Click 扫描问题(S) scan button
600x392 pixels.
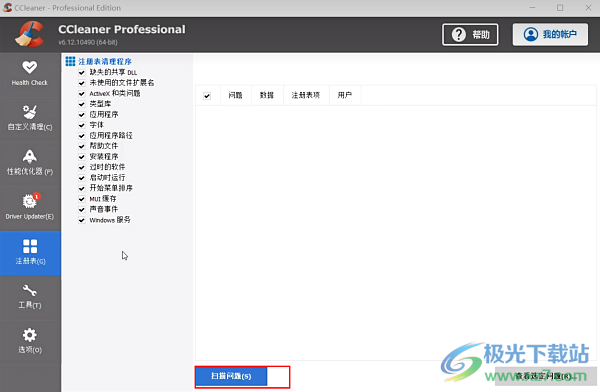point(231,376)
